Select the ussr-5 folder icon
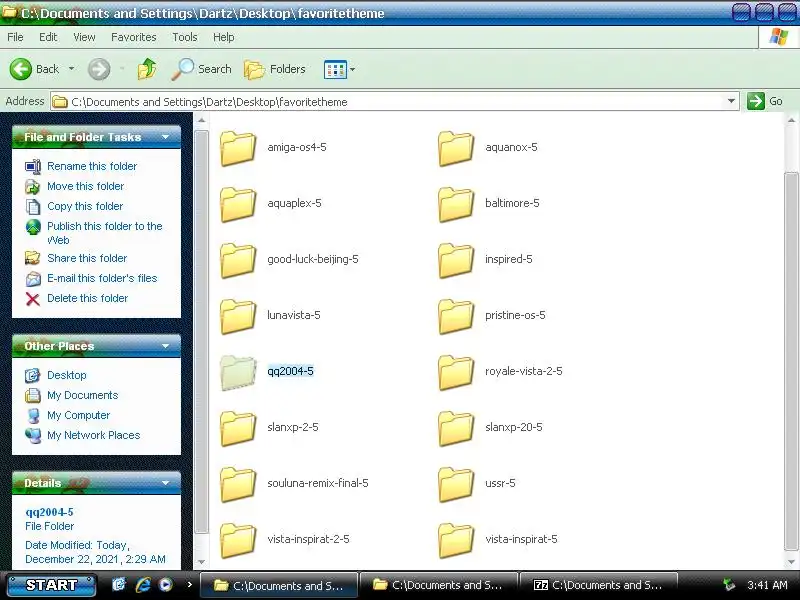This screenshot has width=800, height=600. [x=456, y=485]
